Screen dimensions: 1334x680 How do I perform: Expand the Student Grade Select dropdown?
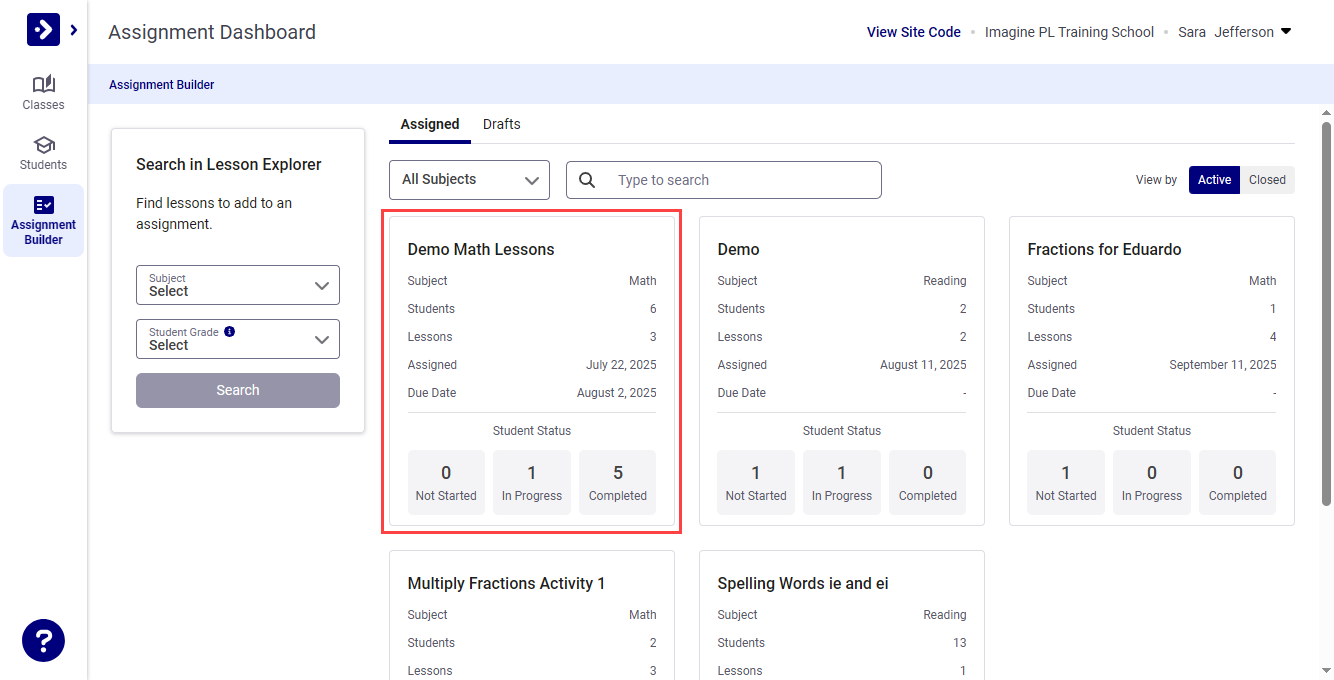coord(238,339)
